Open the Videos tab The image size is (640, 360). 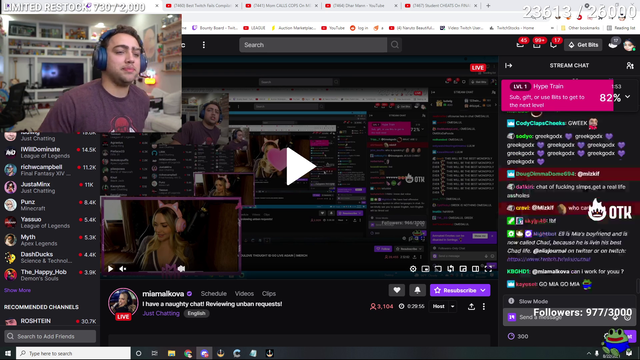(244, 293)
